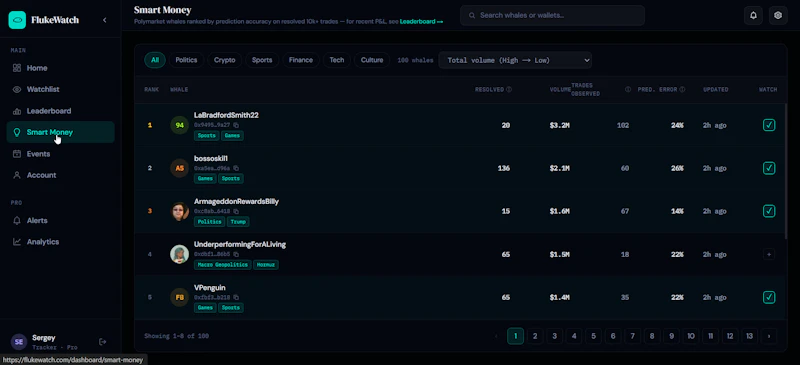The height and width of the screenshot is (365, 800).
Task: Add UnderperformingForALiving to watchlist with plus
Action: pos(768,254)
